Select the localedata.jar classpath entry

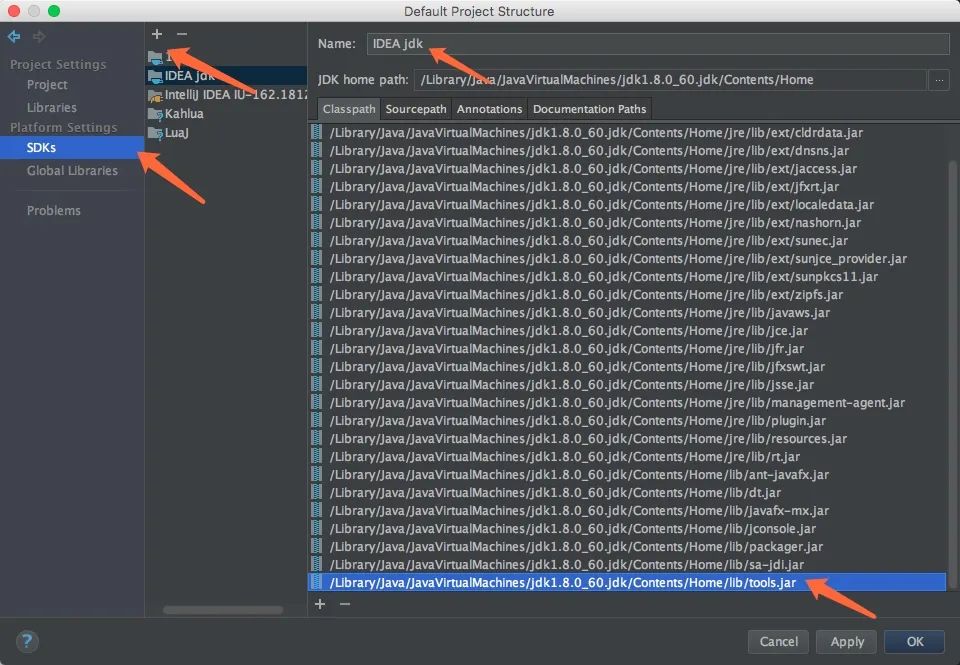pos(627,205)
